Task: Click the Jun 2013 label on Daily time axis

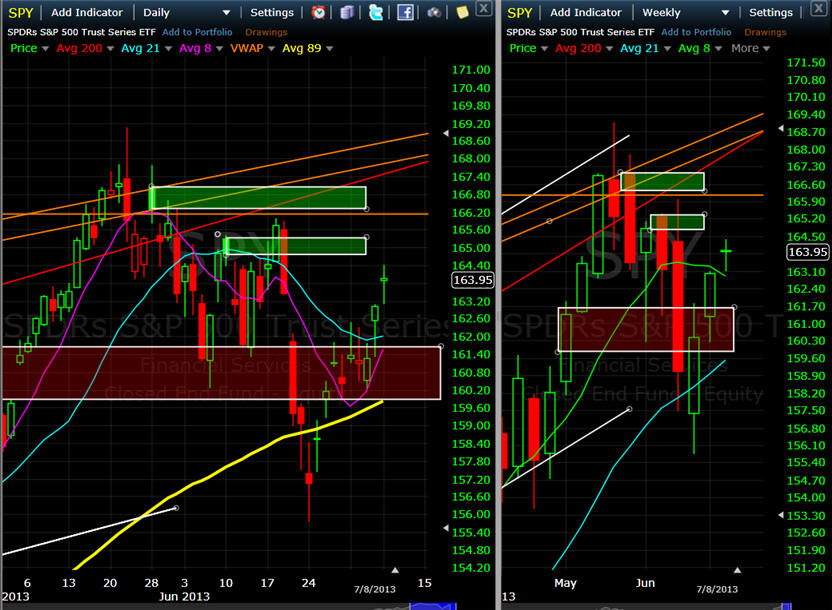Action: click(x=184, y=596)
